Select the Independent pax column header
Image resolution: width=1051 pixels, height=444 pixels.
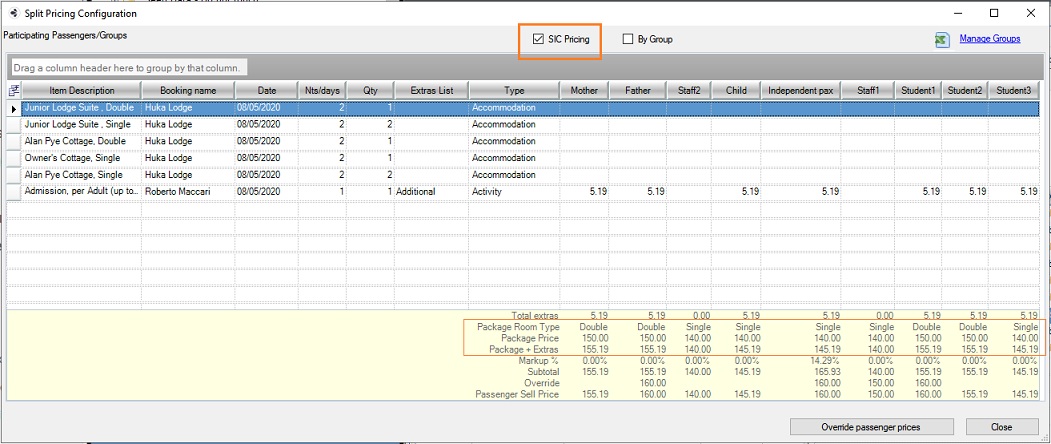pos(800,91)
